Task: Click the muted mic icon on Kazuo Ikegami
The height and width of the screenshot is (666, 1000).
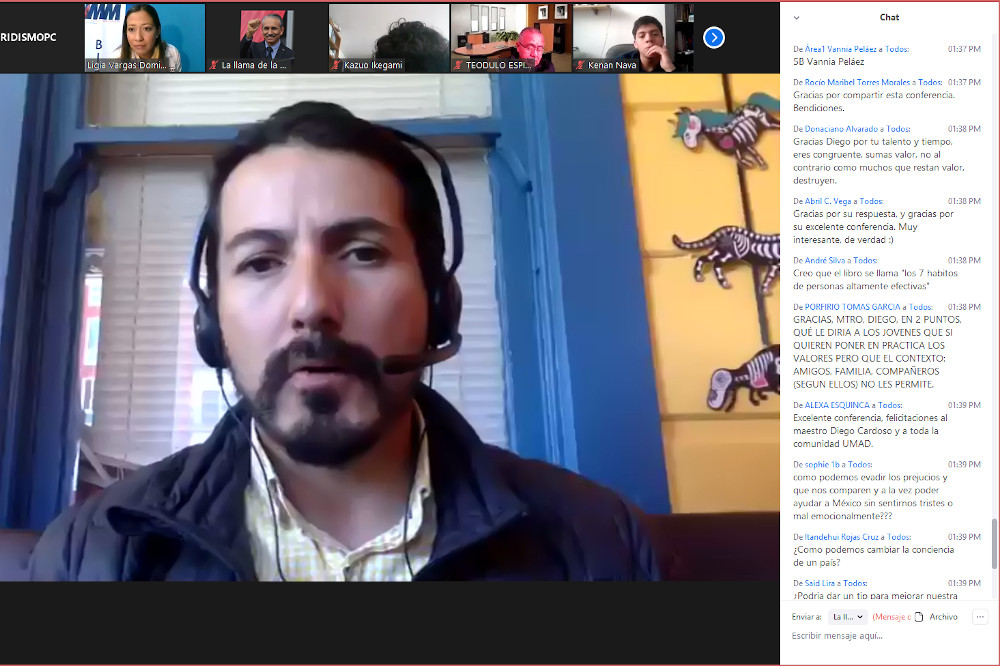Action: tap(336, 65)
